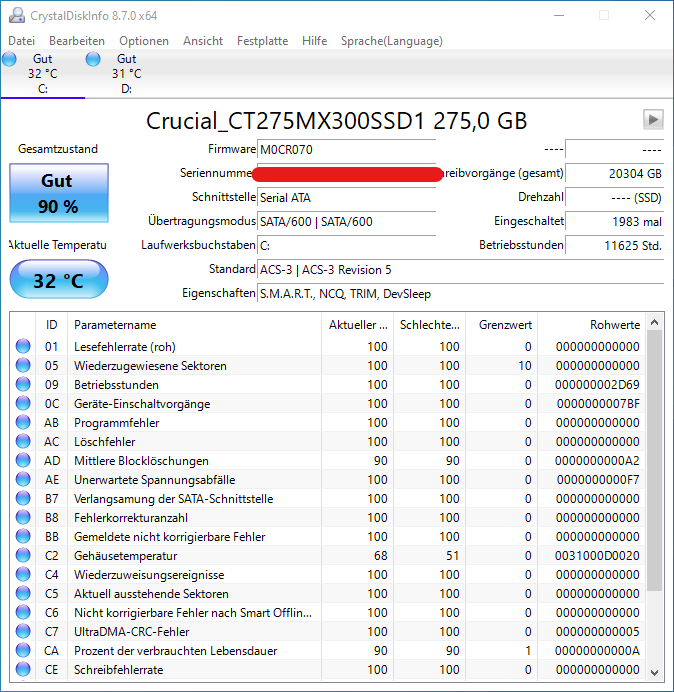This screenshot has height=692, width=674.
Task: Click status orb for Programmfehler row
Action: [x=23, y=422]
